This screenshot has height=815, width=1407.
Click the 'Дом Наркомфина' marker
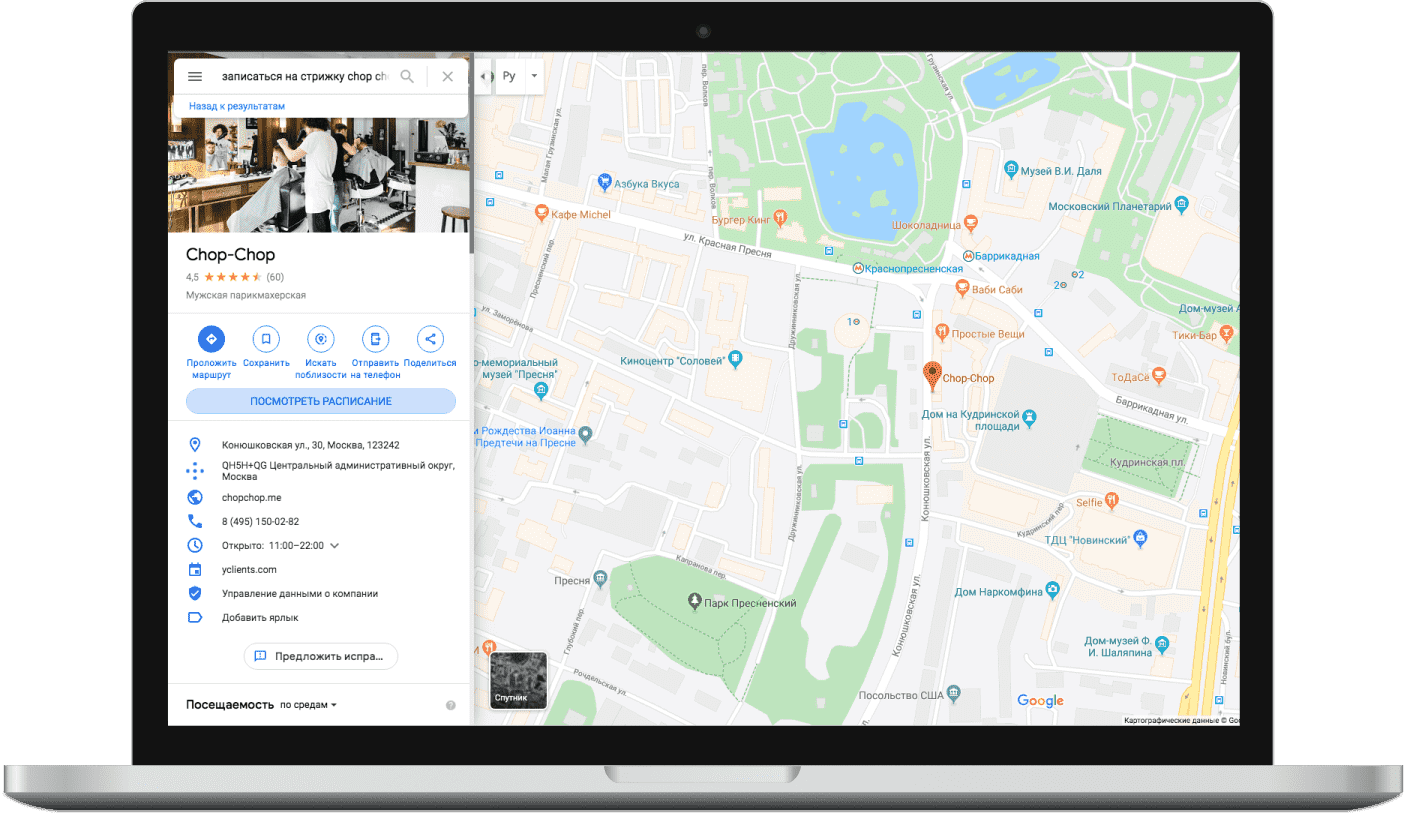pyautogui.click(x=1051, y=591)
